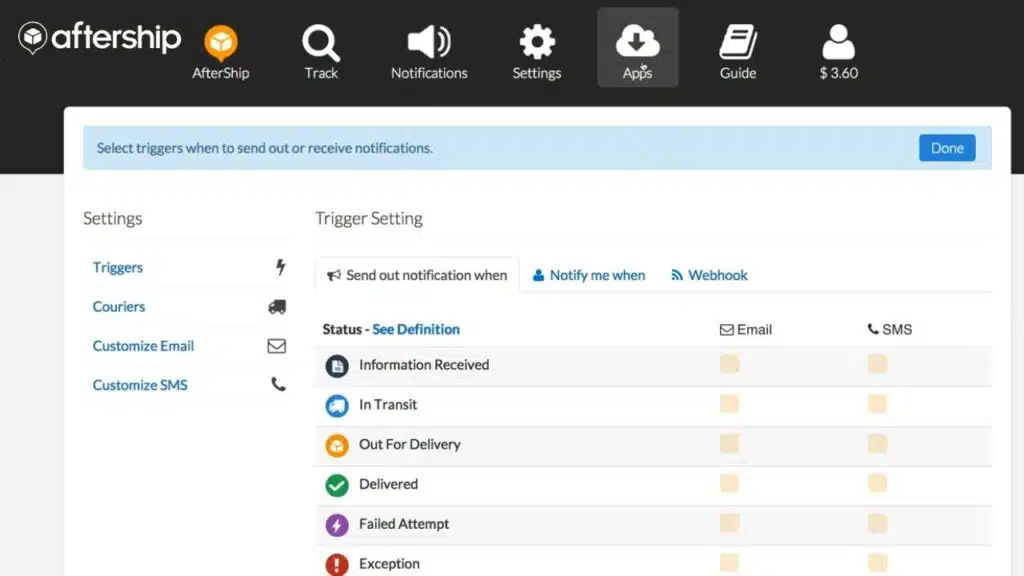
Task: Select Couriers in Settings sidebar
Action: click(x=119, y=307)
